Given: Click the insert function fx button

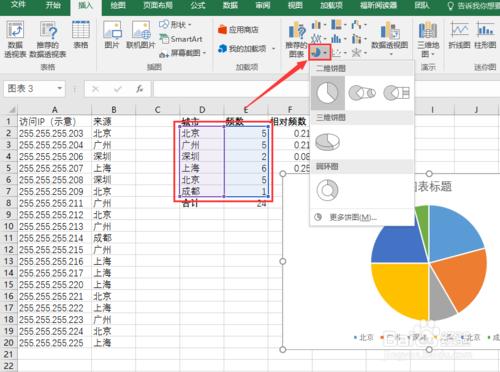Looking at the screenshot, I should click(140, 89).
